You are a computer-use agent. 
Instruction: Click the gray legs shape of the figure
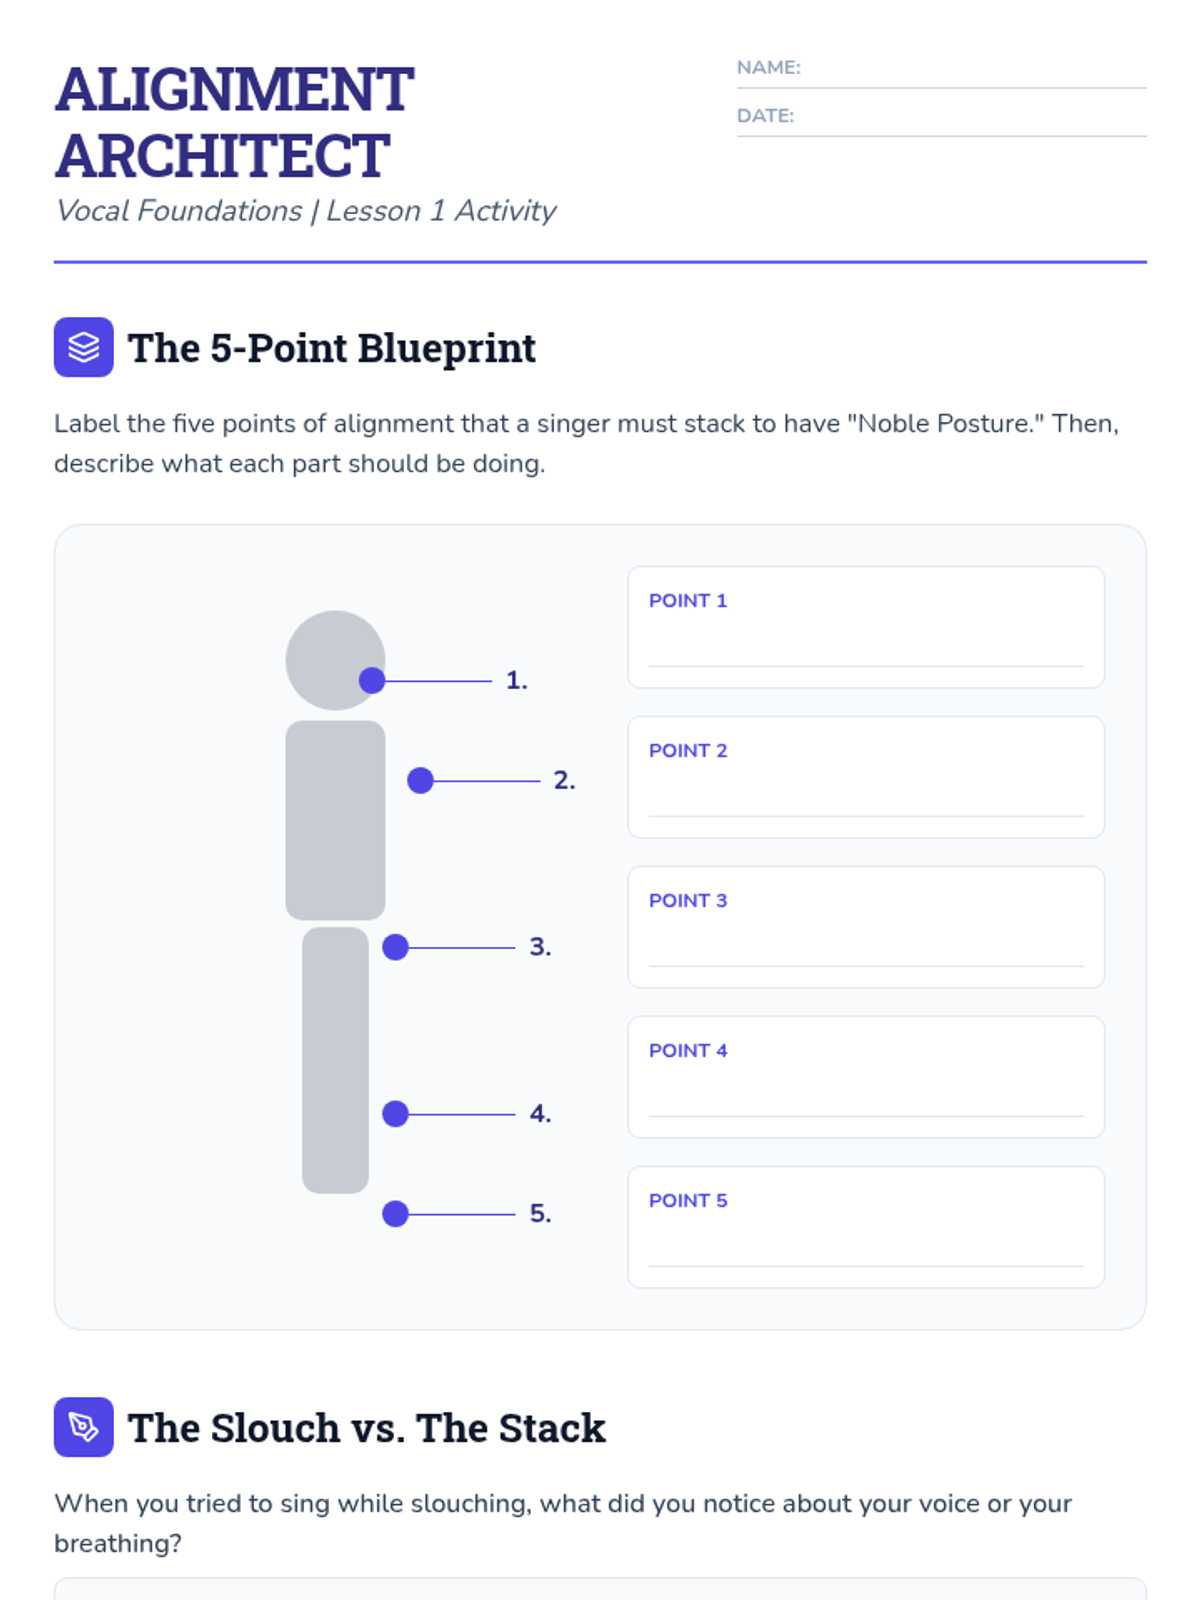[335, 1060]
